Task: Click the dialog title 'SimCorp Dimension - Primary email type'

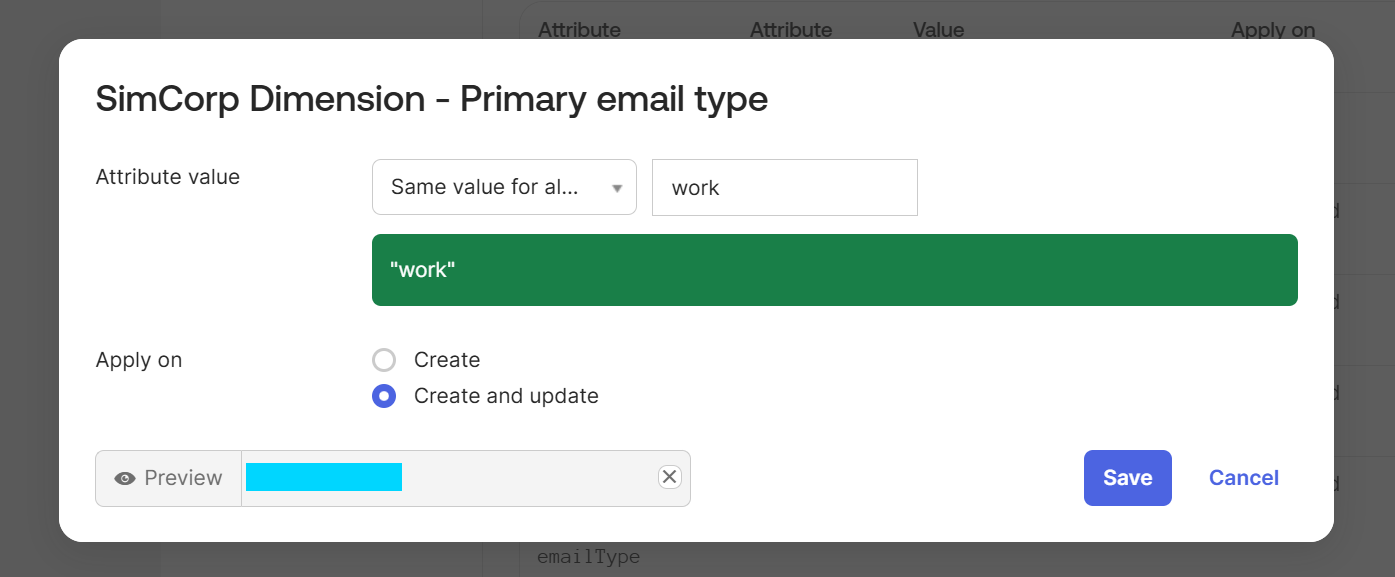Action: click(x=432, y=99)
